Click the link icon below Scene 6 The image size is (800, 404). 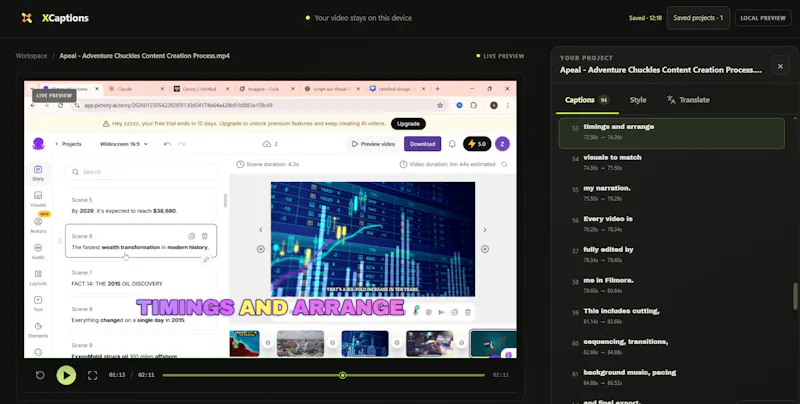point(206,260)
